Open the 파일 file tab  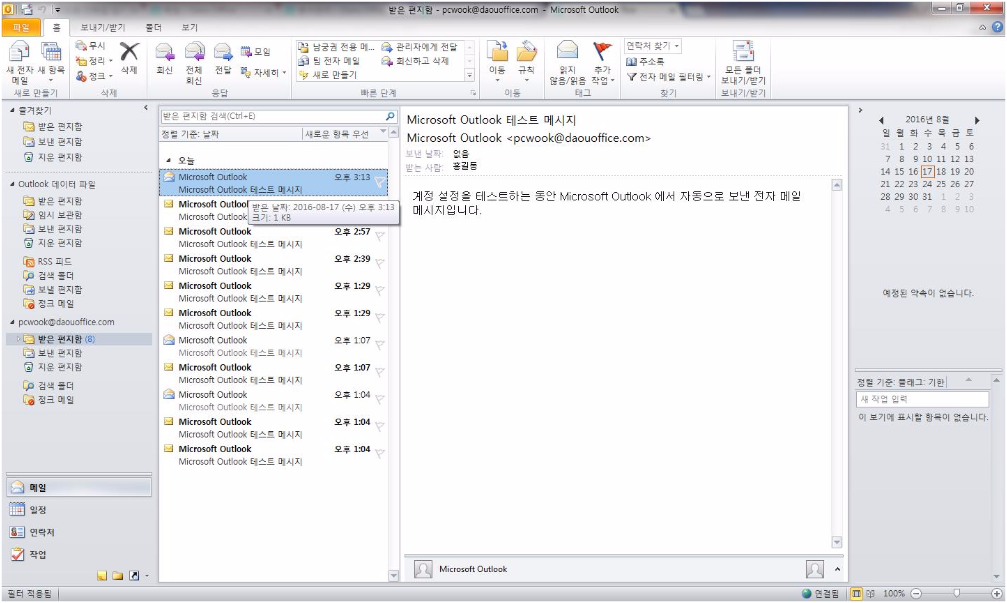[21, 28]
